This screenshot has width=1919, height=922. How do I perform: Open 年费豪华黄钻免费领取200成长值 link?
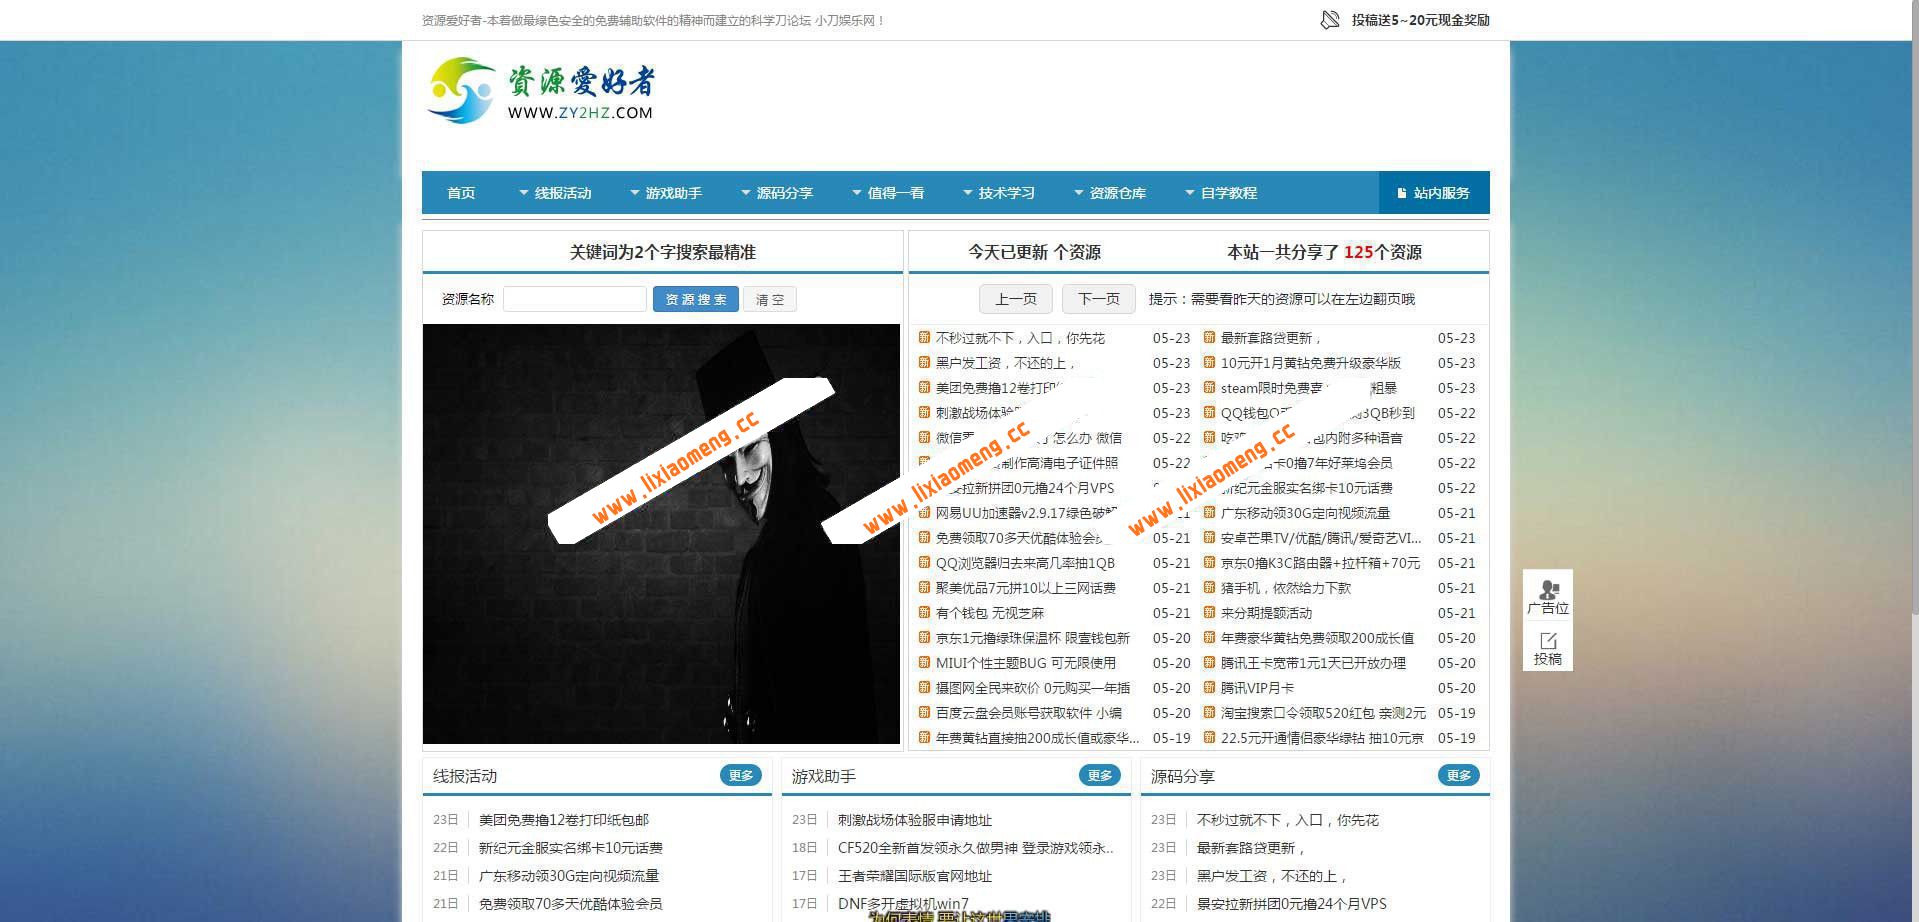pyautogui.click(x=1317, y=638)
